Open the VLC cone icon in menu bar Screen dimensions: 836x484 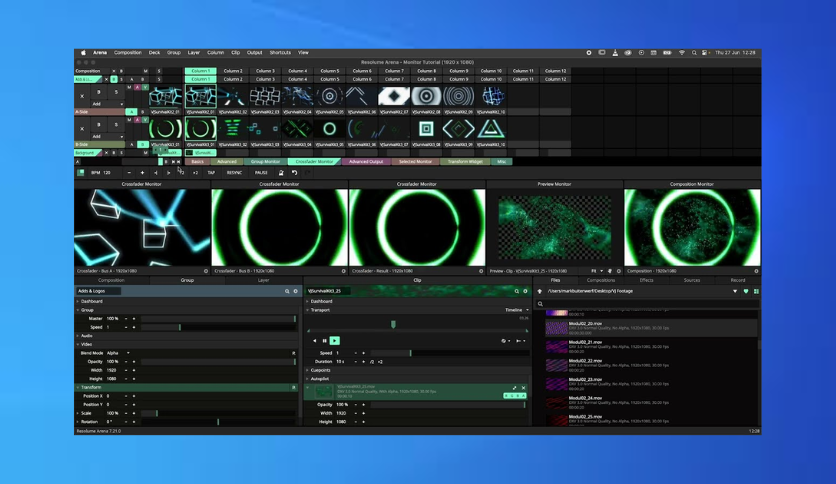[x=615, y=53]
